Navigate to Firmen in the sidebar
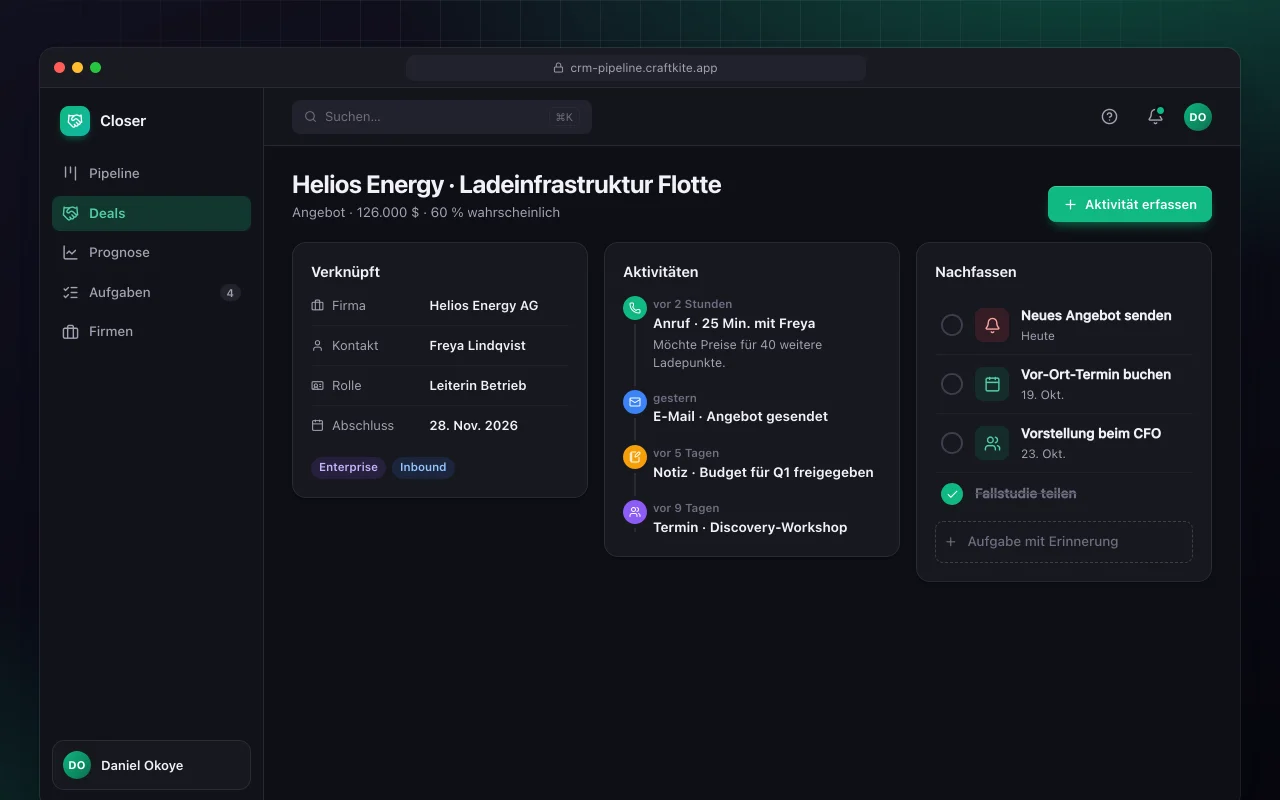Viewport: 1280px width, 800px height. click(151, 331)
